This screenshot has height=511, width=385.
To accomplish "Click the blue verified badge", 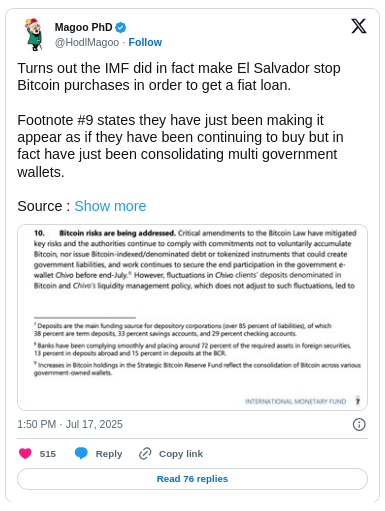I will click(x=120, y=27).
